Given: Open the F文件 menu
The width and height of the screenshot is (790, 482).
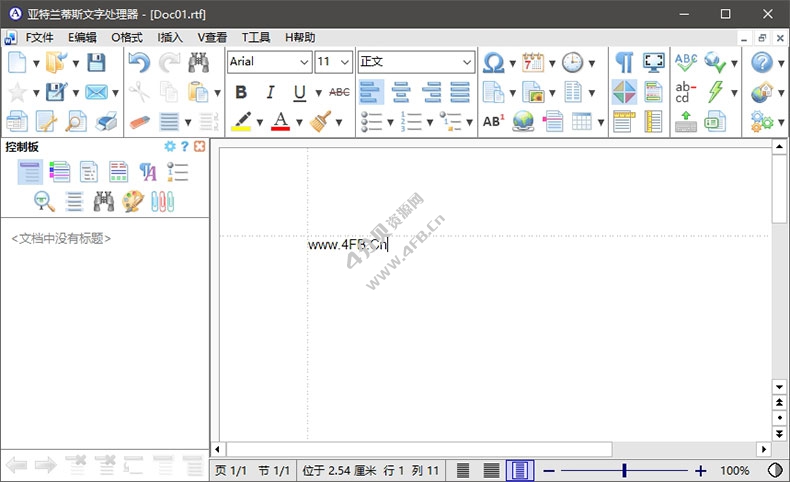Looking at the screenshot, I should pos(39,38).
